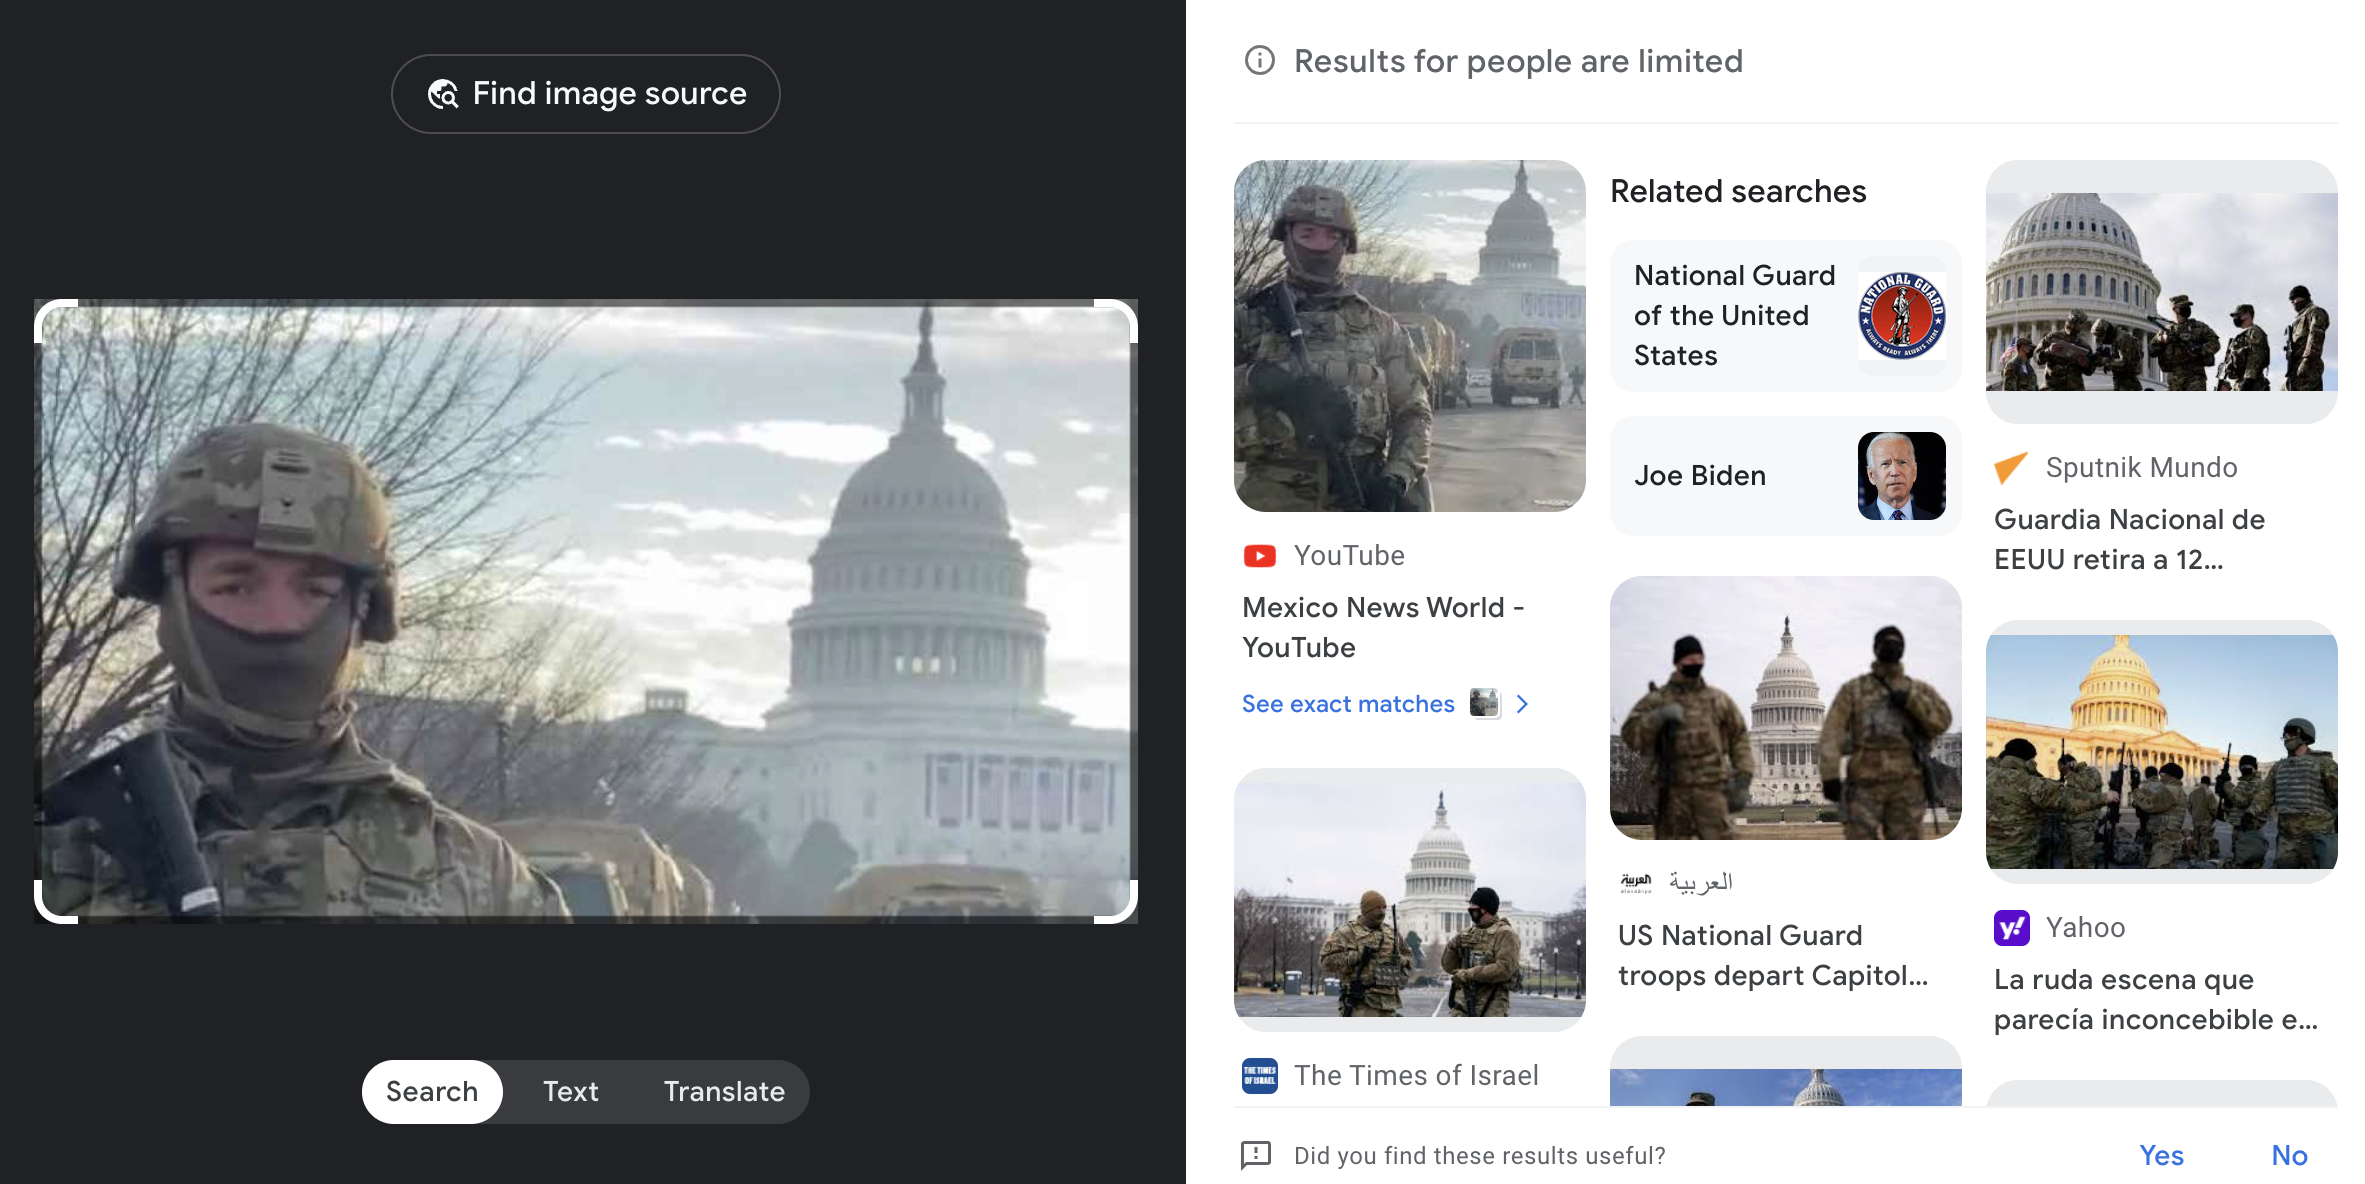Click the Find image source globe icon
The width and height of the screenshot is (2365, 1184).
tap(443, 94)
